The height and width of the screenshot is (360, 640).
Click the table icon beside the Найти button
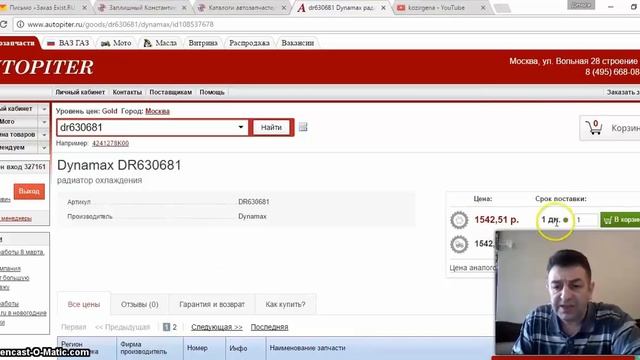pos(303,127)
